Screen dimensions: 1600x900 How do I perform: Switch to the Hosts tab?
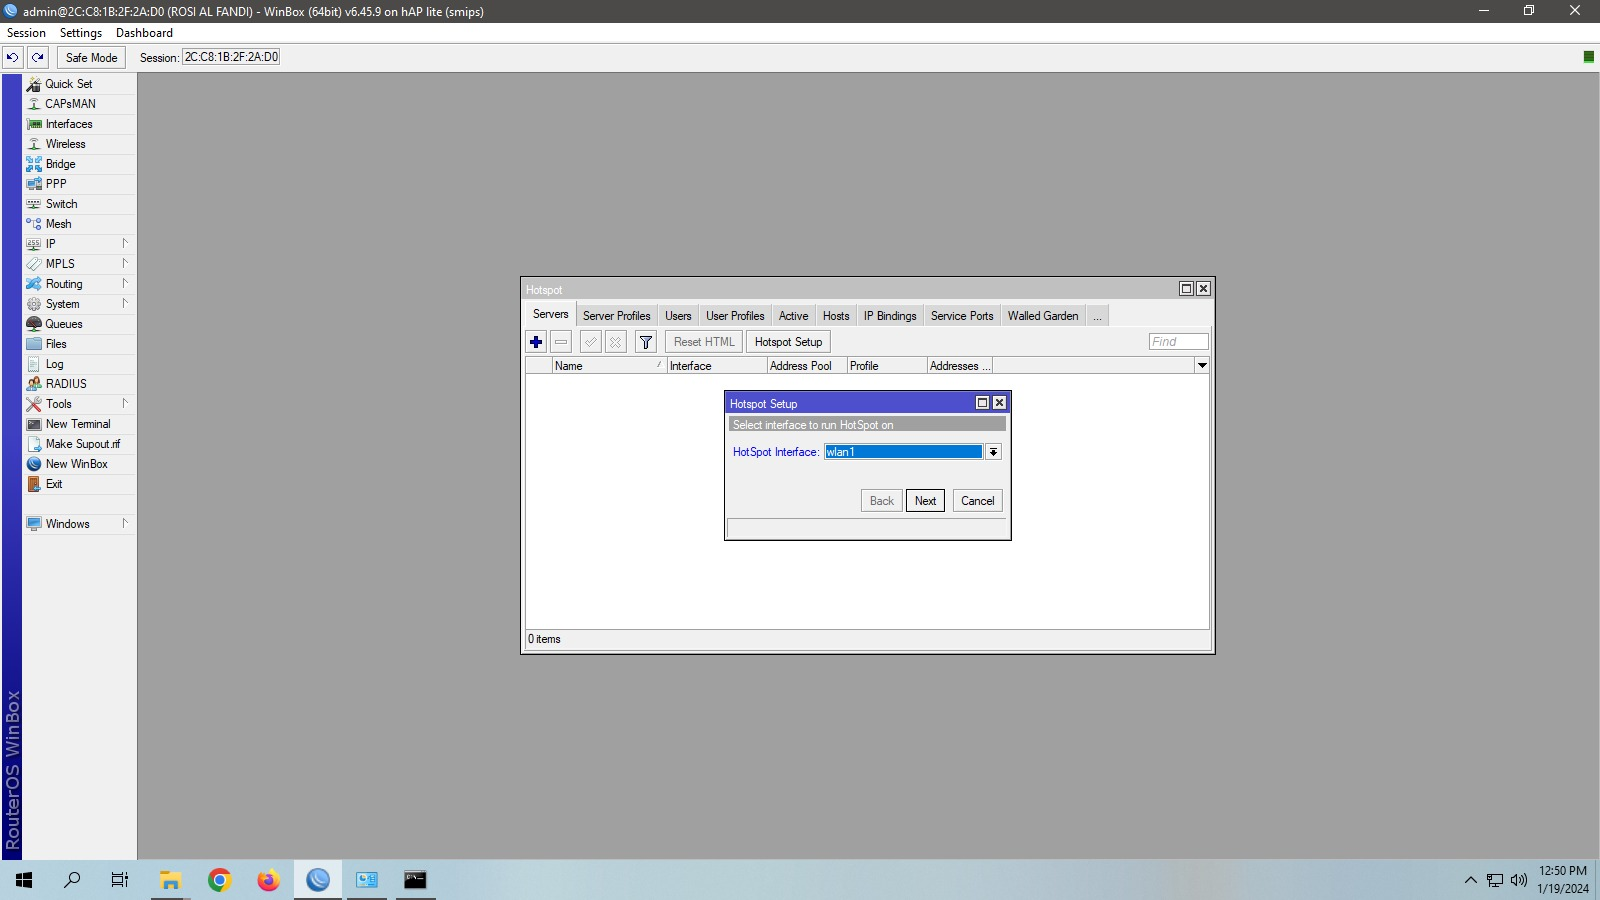tap(836, 316)
